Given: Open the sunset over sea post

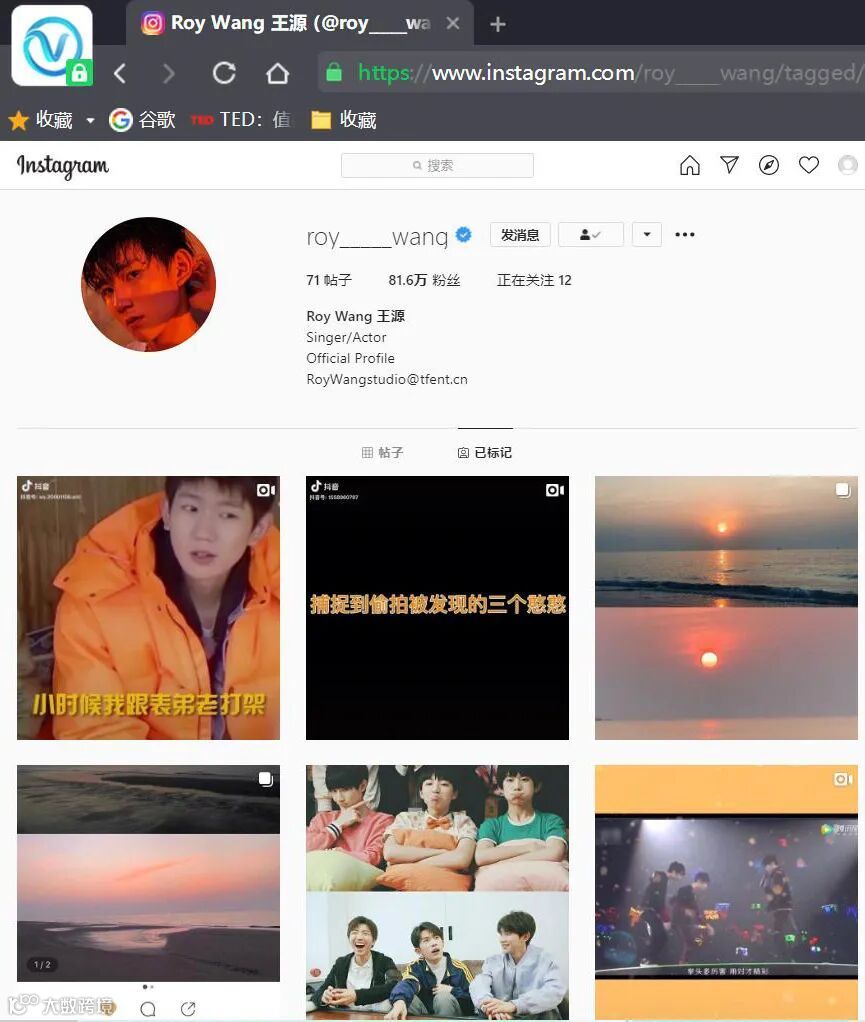Looking at the screenshot, I should click(726, 607).
